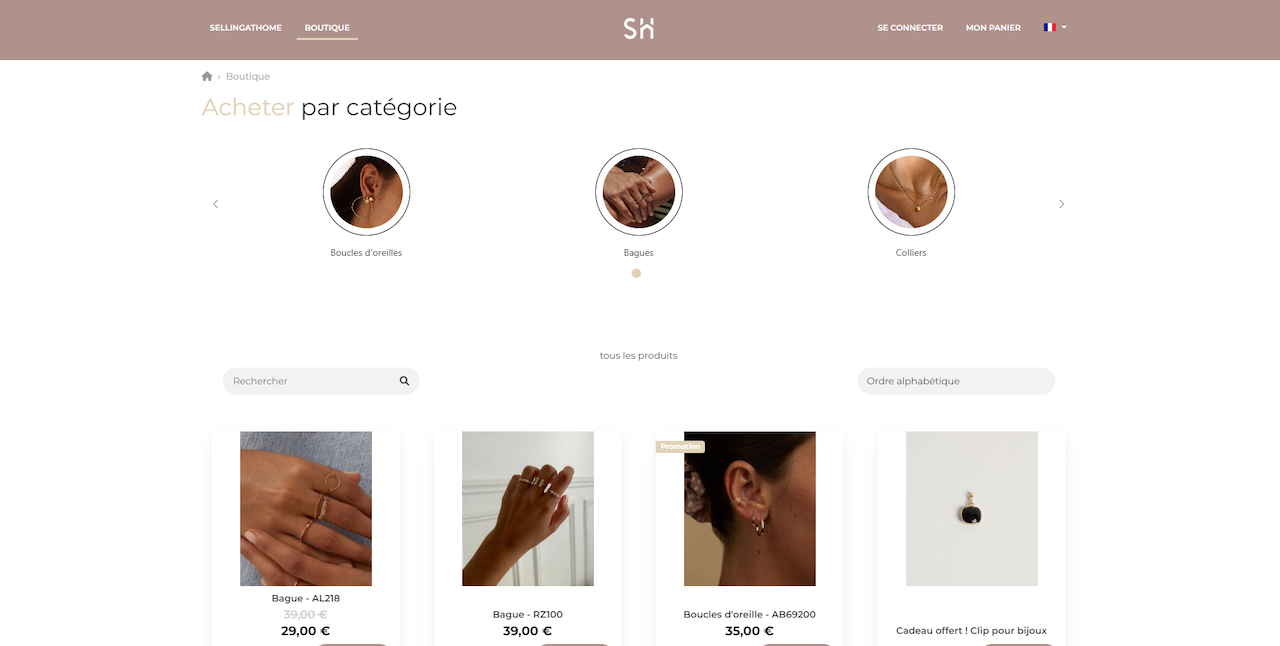Open the Bagues category circle

click(639, 192)
